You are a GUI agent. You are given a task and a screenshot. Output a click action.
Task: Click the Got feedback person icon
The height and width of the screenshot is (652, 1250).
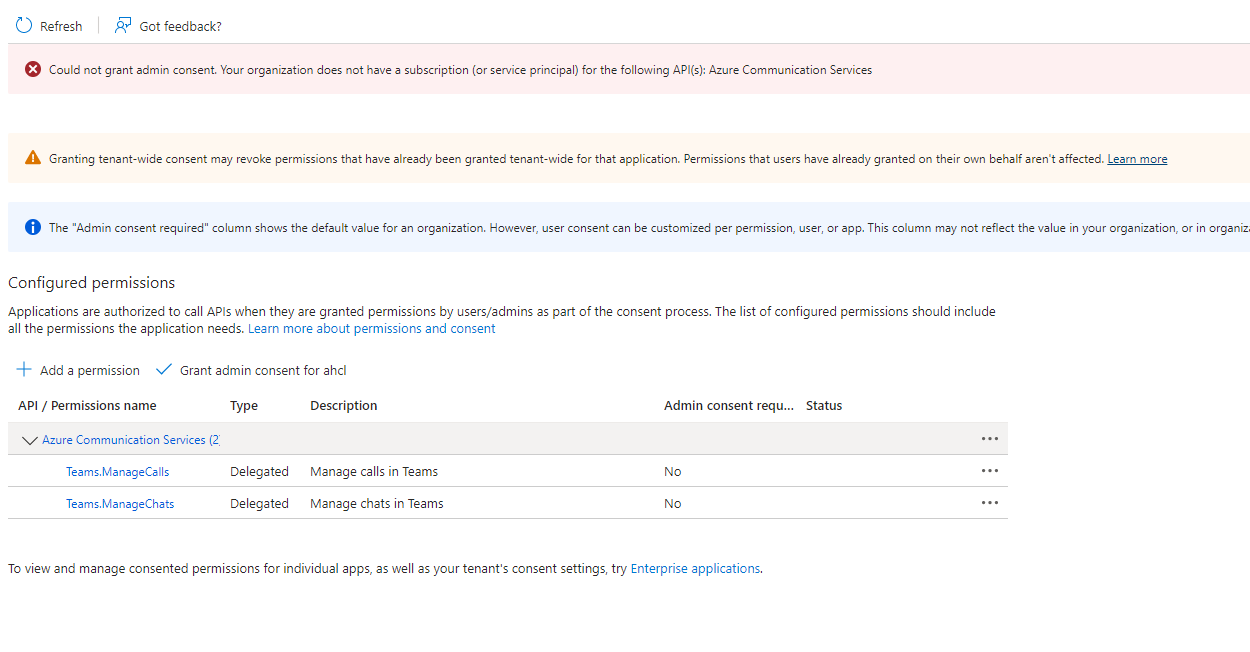(123, 26)
